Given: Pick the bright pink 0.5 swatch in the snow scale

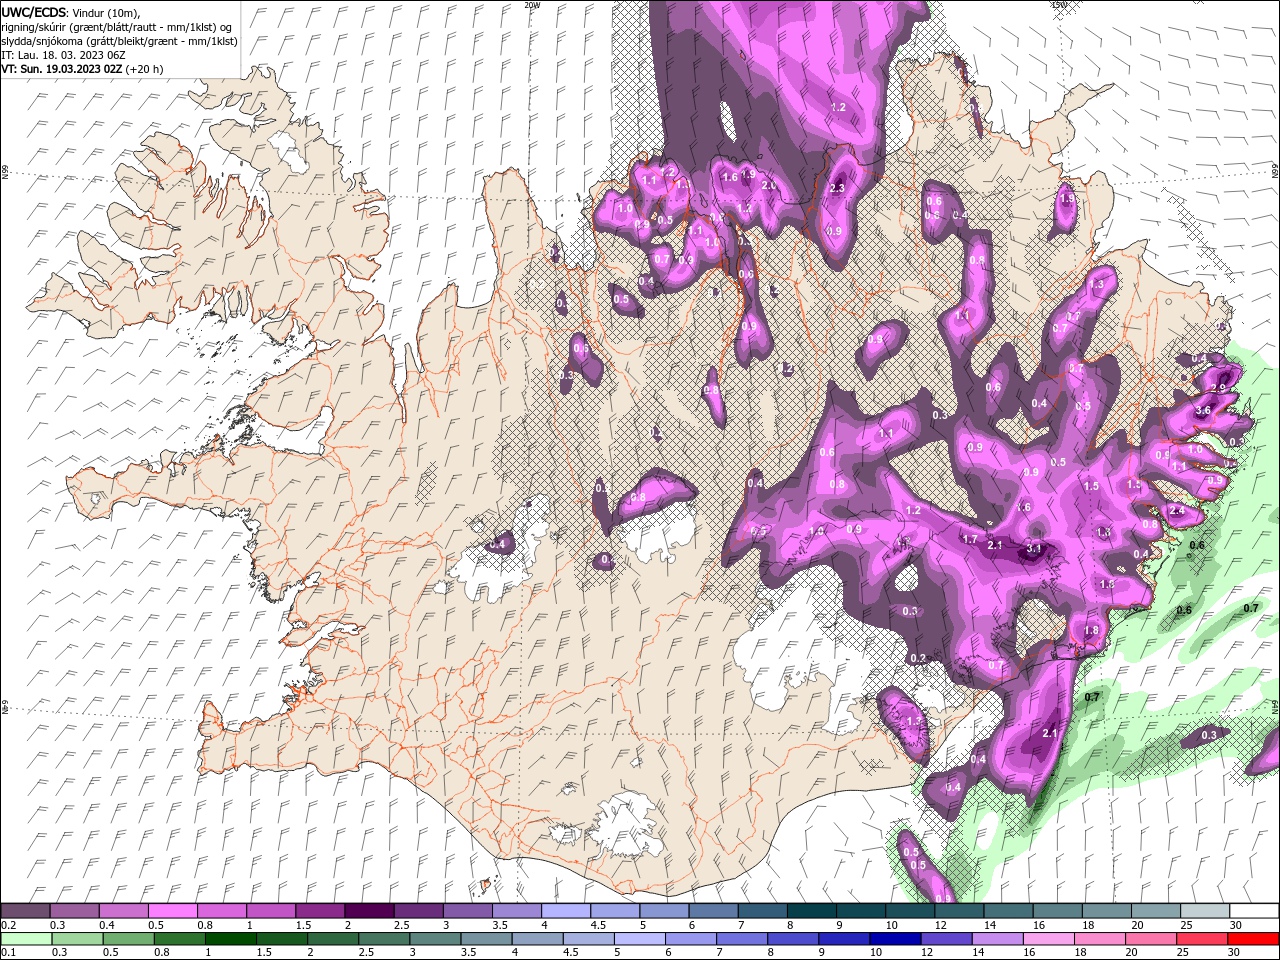Looking at the screenshot, I should [x=173, y=910].
